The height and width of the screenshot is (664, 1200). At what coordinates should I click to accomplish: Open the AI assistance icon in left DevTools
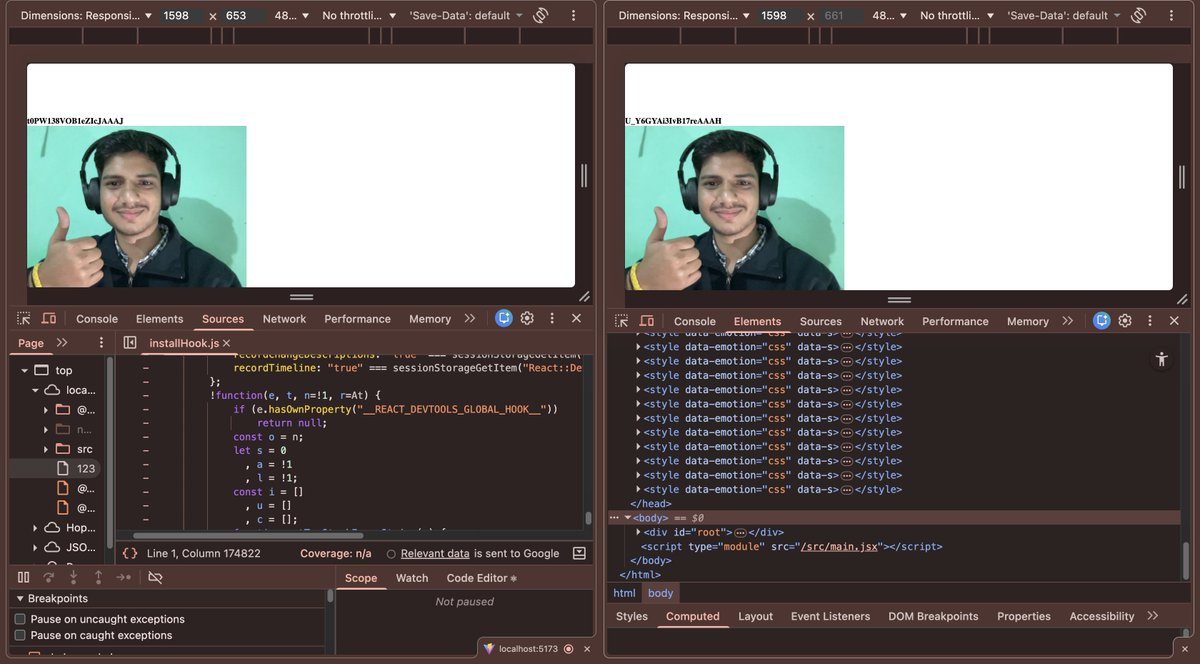(504, 318)
